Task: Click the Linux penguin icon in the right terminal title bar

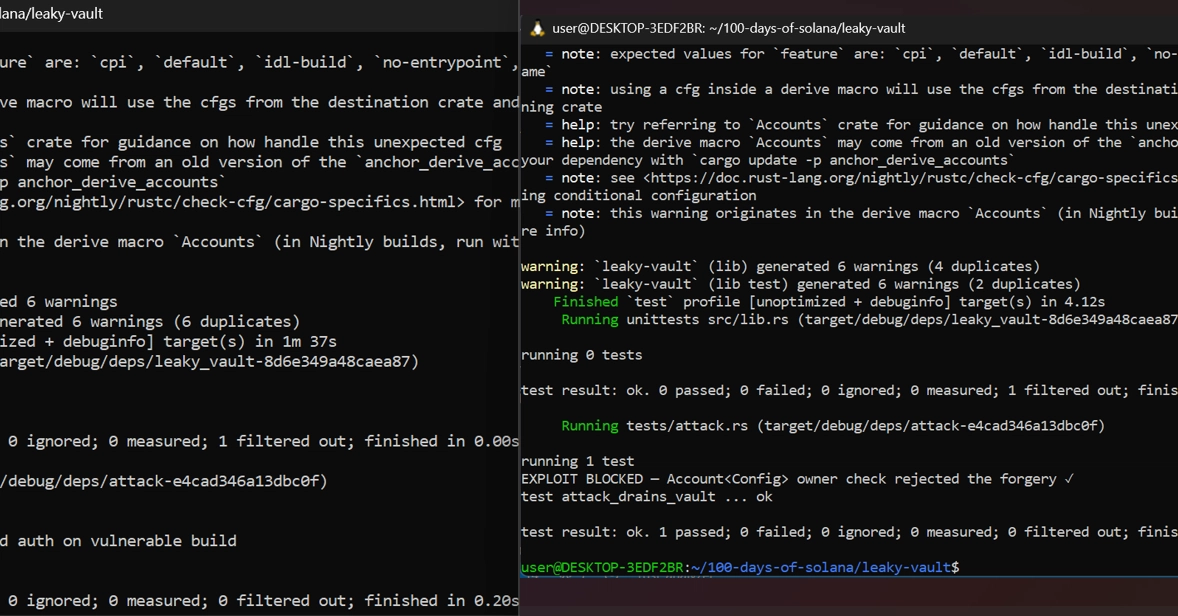Action: (x=537, y=29)
